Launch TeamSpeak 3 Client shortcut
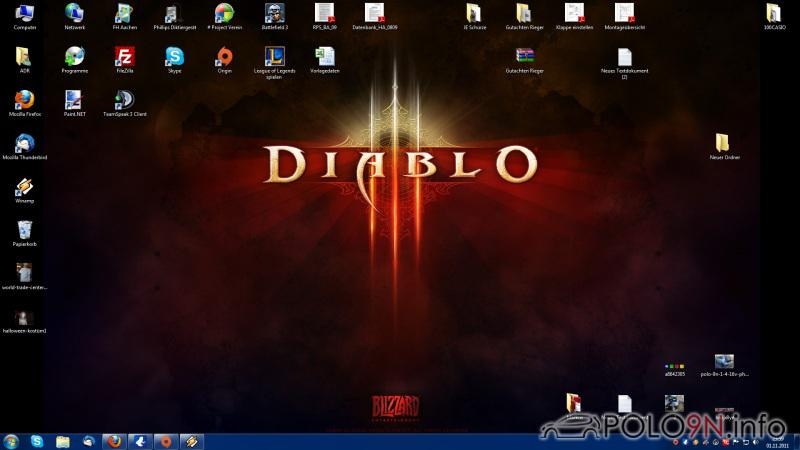This screenshot has width=800, height=450. [x=124, y=103]
